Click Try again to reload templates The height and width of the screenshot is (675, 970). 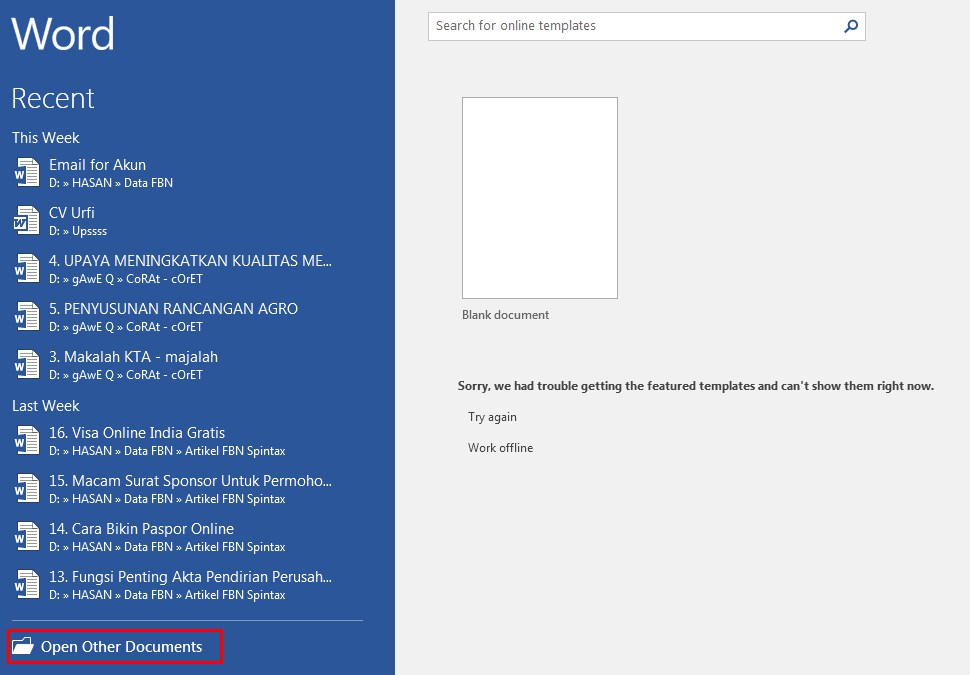pos(492,417)
